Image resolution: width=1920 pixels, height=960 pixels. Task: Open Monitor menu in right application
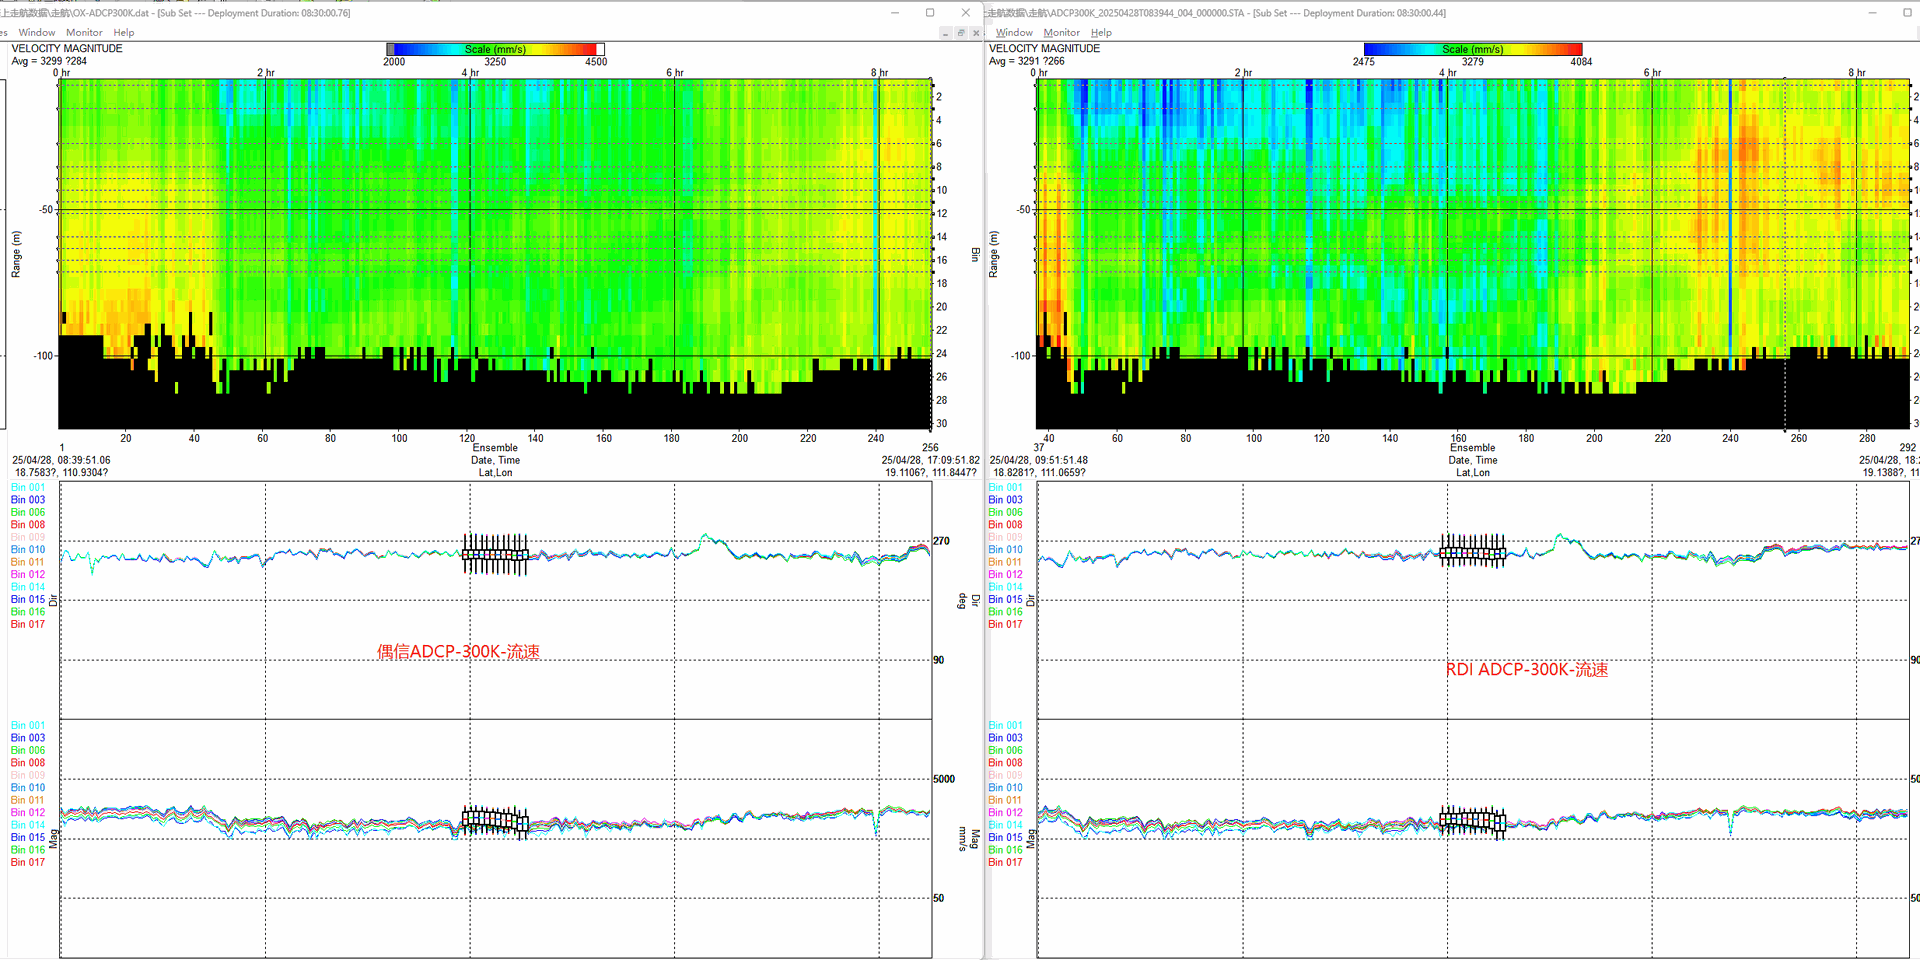1061,33
